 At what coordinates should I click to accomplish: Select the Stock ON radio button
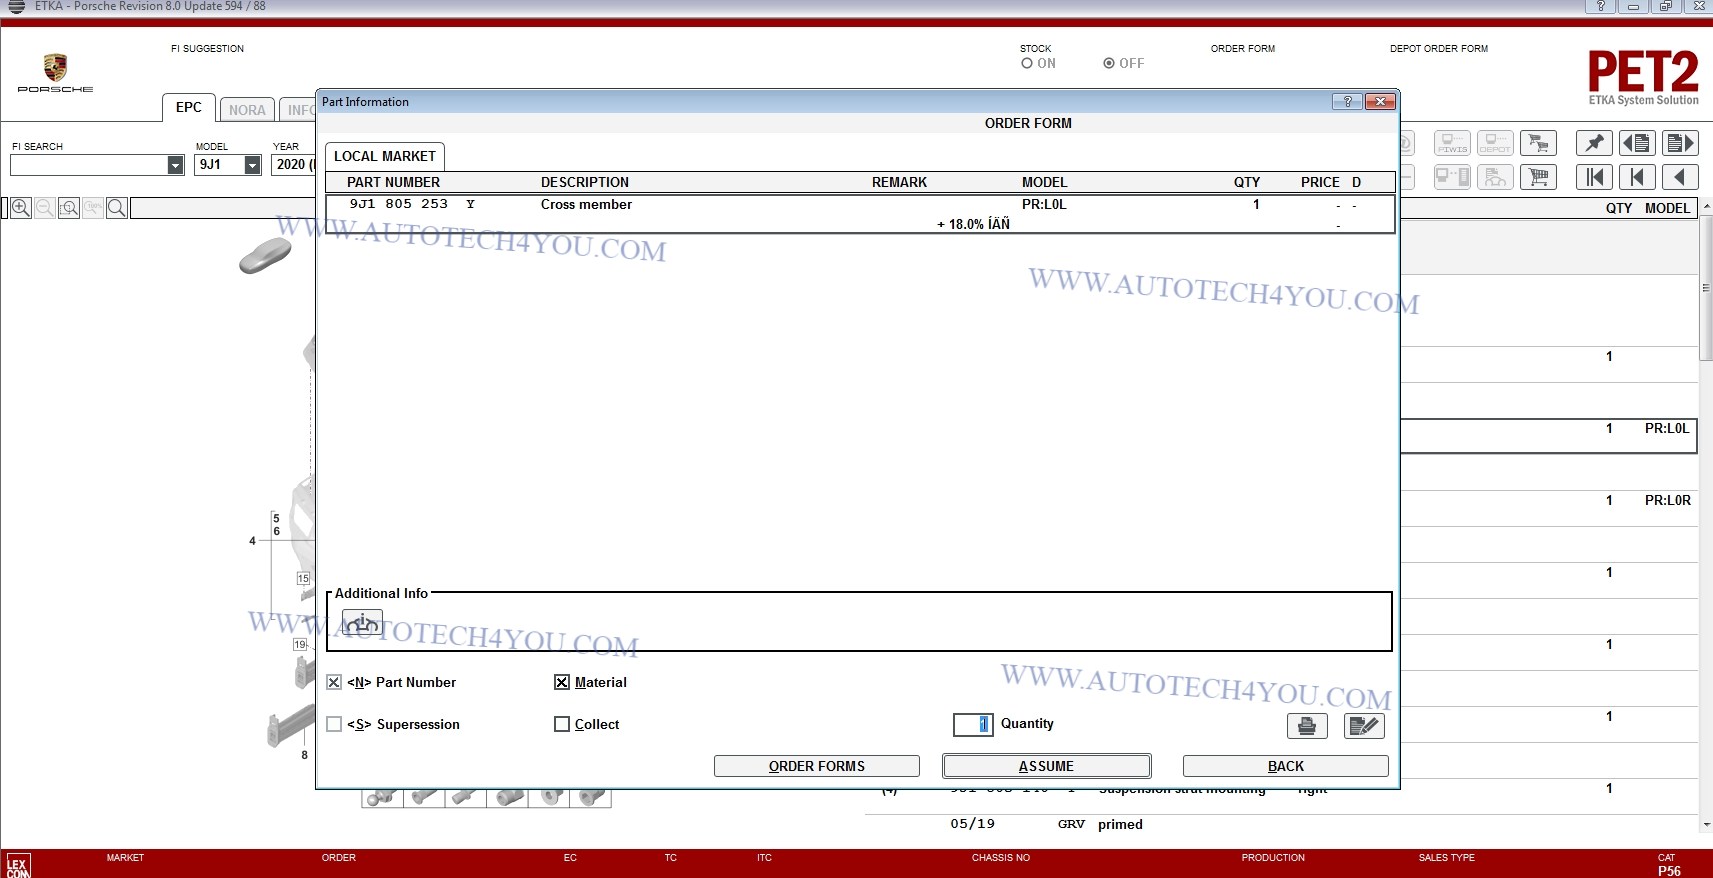click(1027, 63)
